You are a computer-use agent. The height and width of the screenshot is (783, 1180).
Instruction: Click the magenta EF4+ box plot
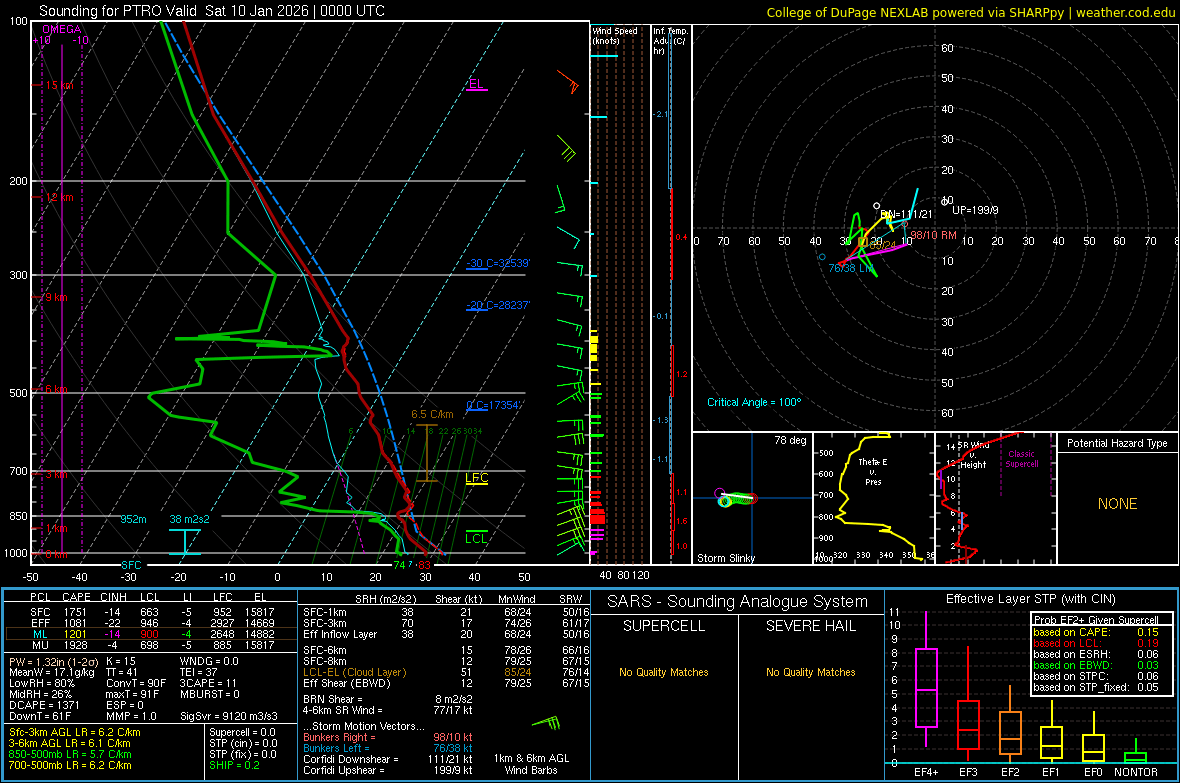point(926,678)
